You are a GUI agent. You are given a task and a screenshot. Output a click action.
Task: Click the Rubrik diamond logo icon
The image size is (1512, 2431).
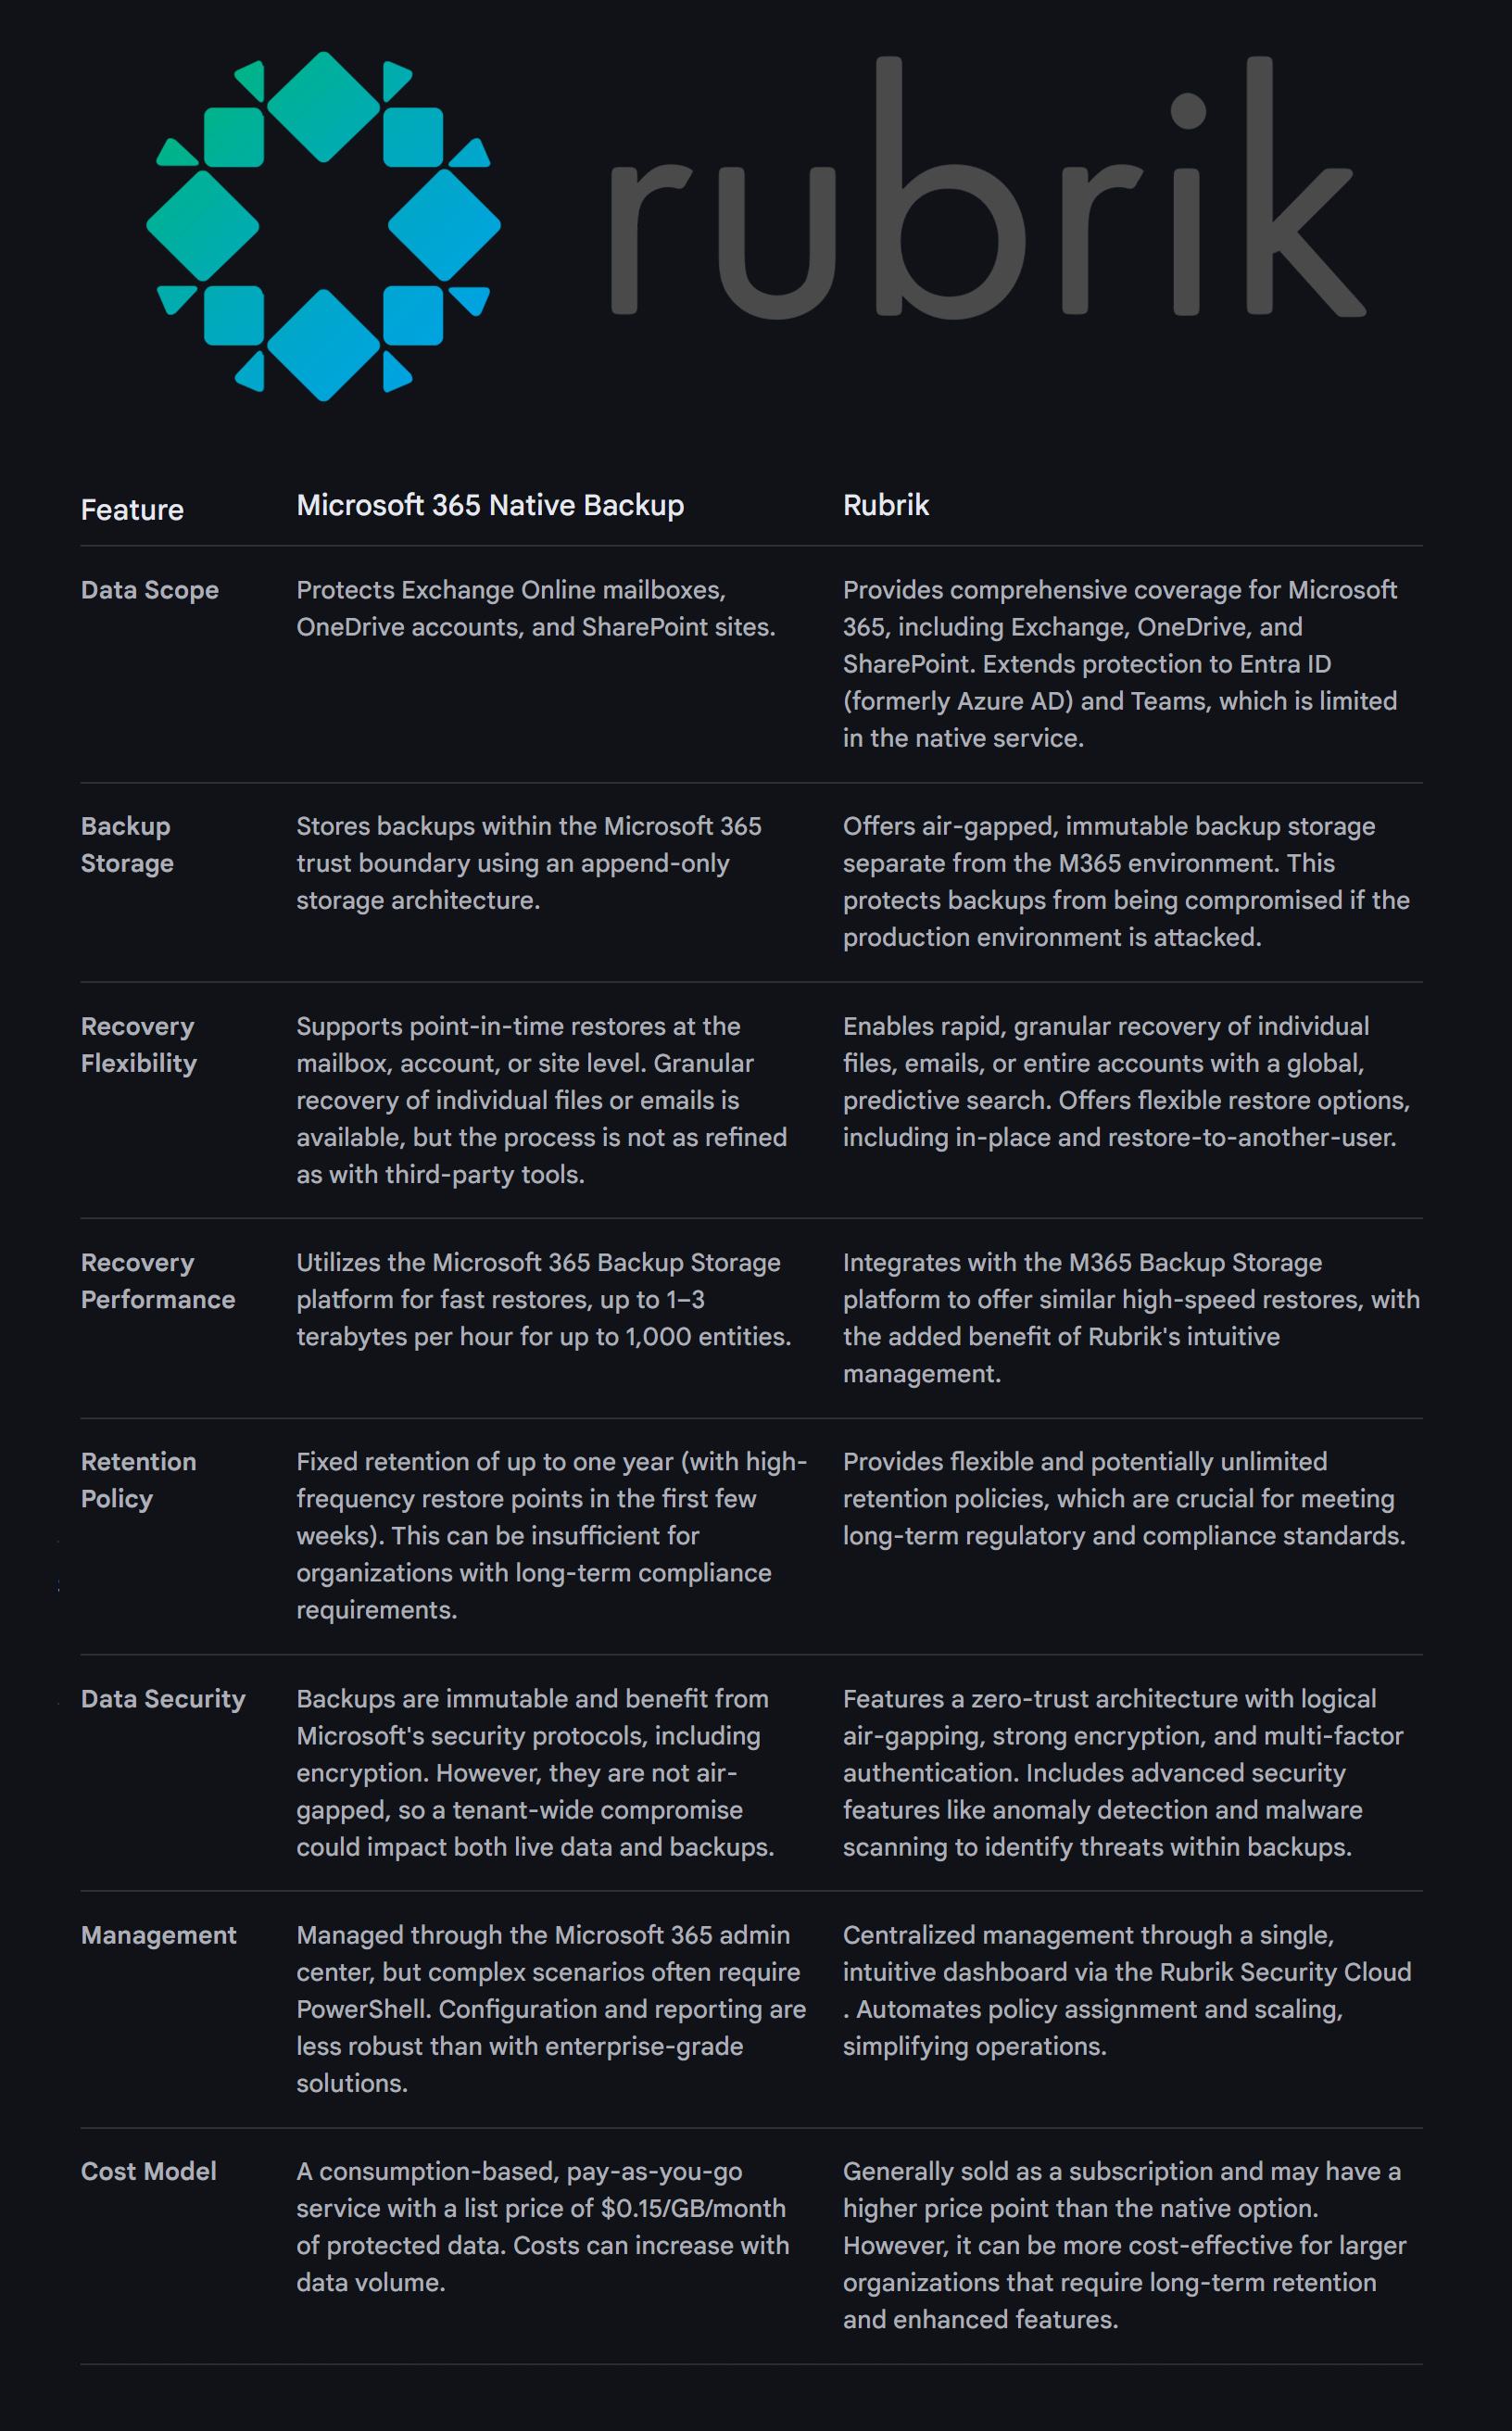tap(323, 226)
